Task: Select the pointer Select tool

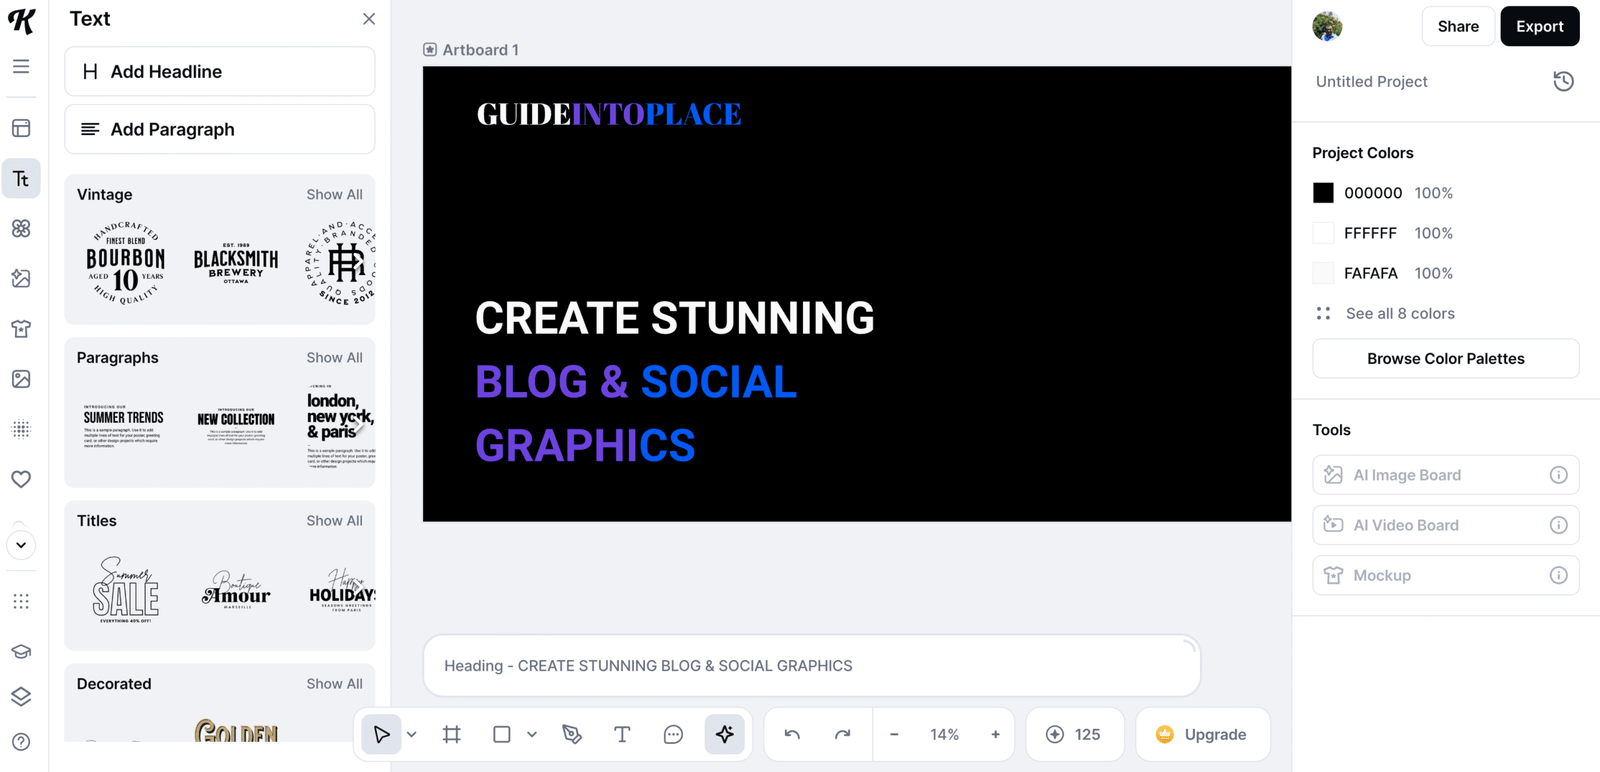Action: point(382,734)
